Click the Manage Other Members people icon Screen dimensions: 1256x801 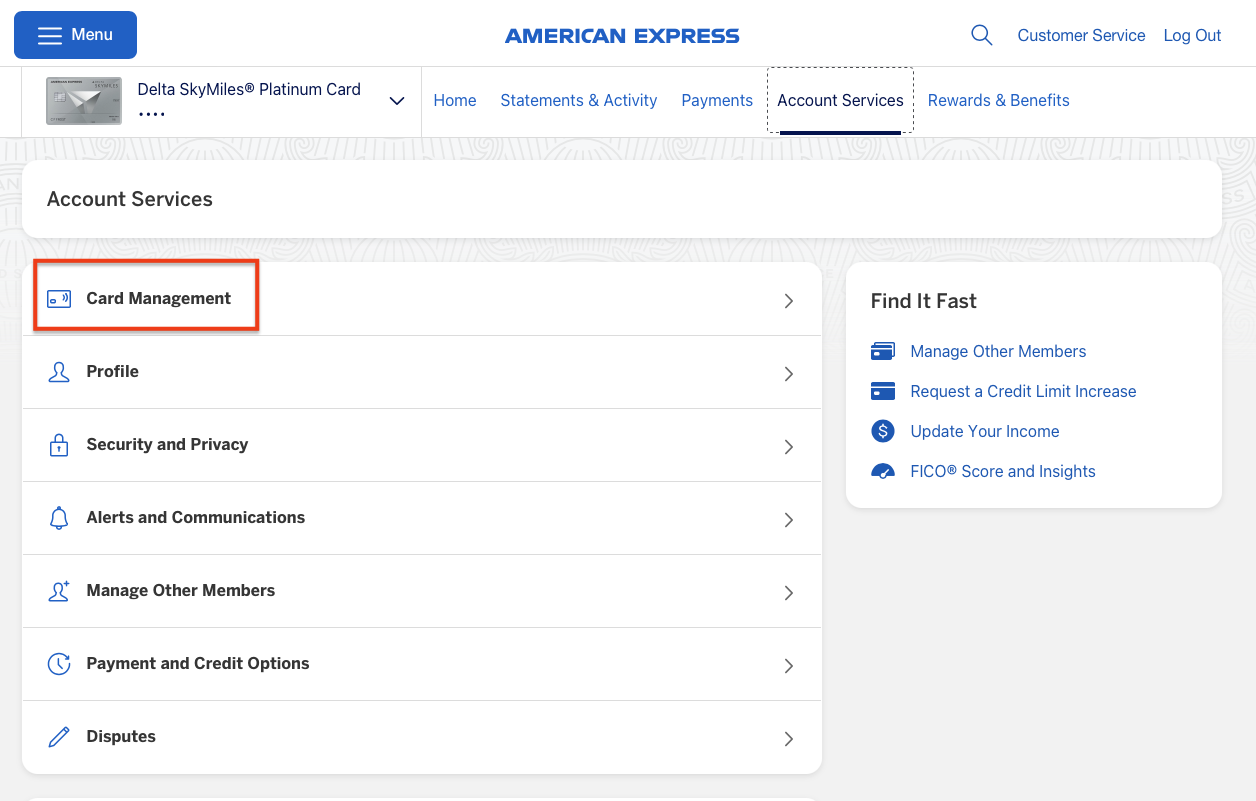[59, 591]
